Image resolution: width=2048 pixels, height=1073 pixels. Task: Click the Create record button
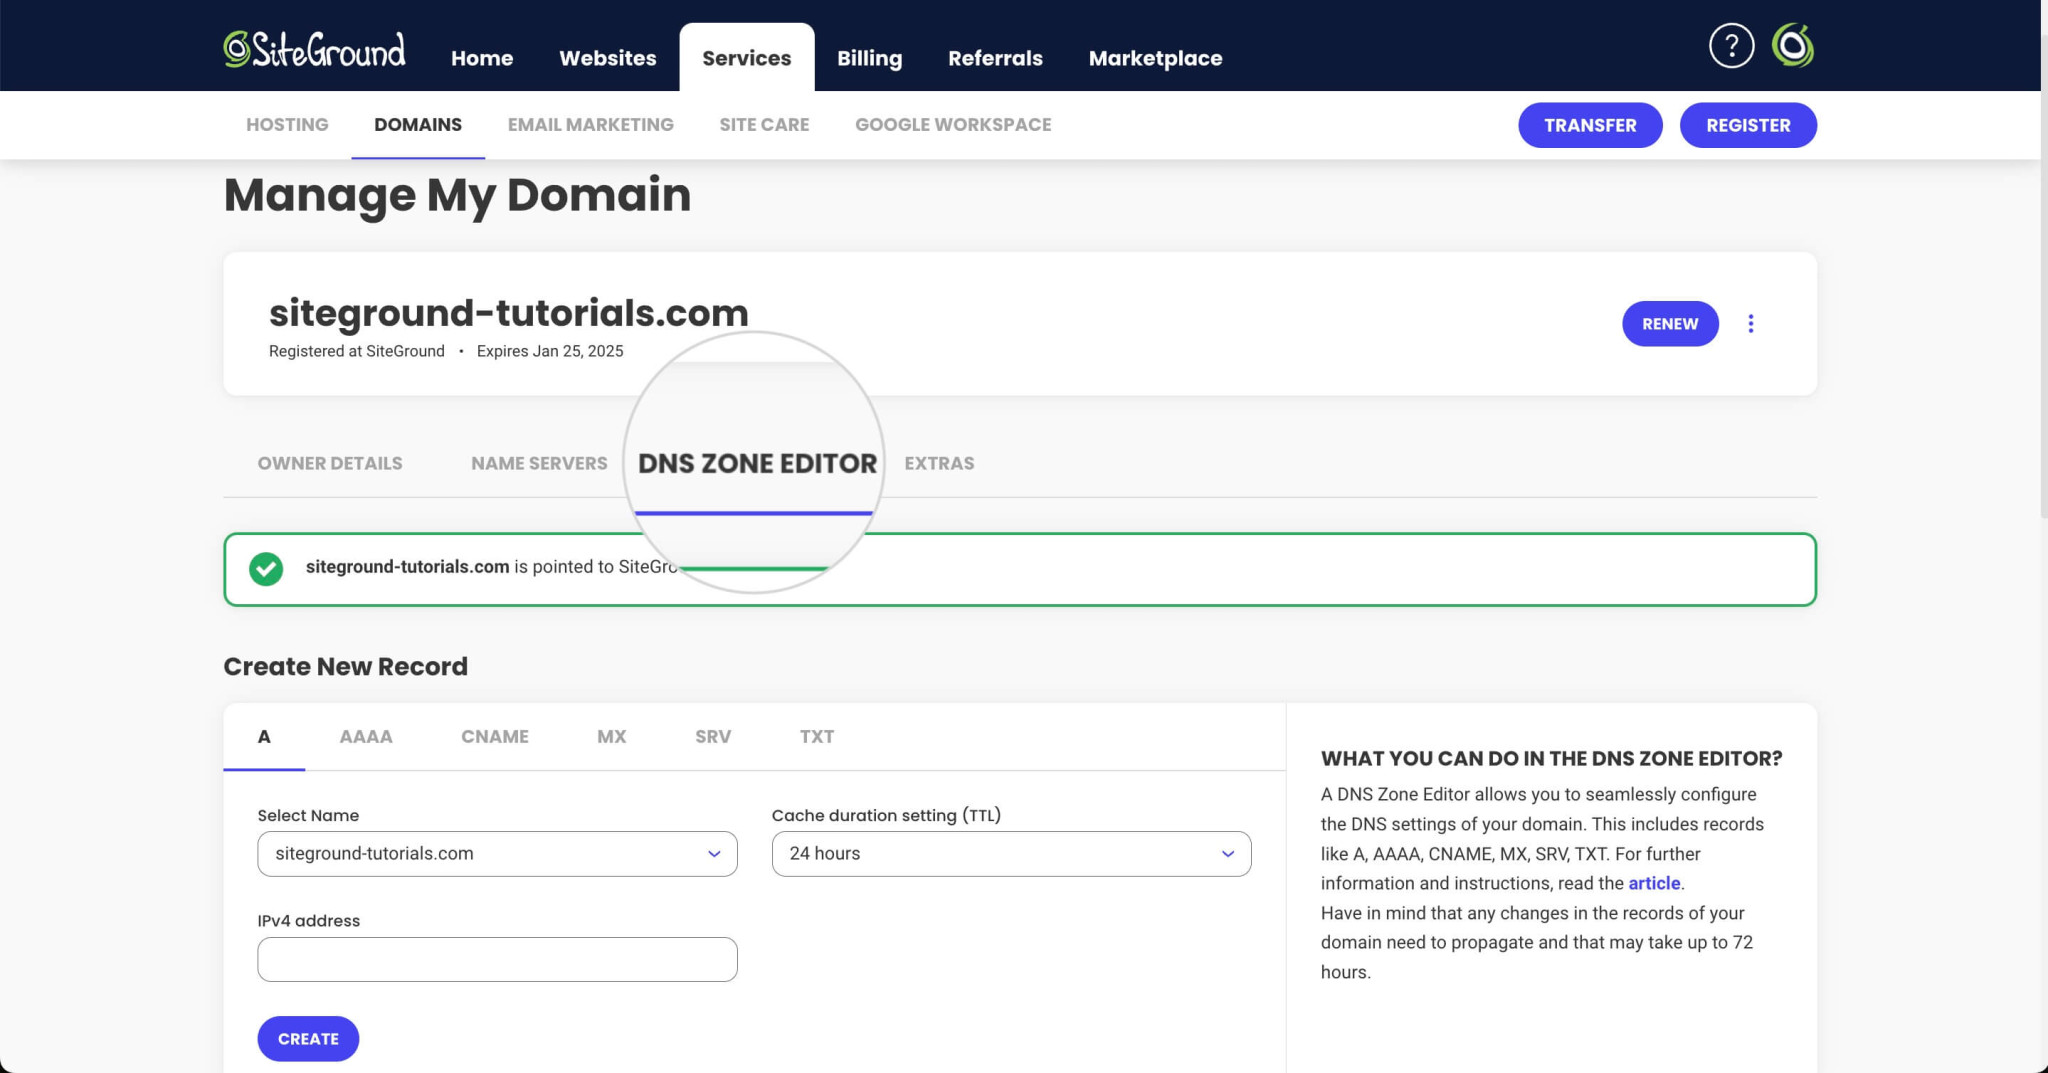[308, 1039]
